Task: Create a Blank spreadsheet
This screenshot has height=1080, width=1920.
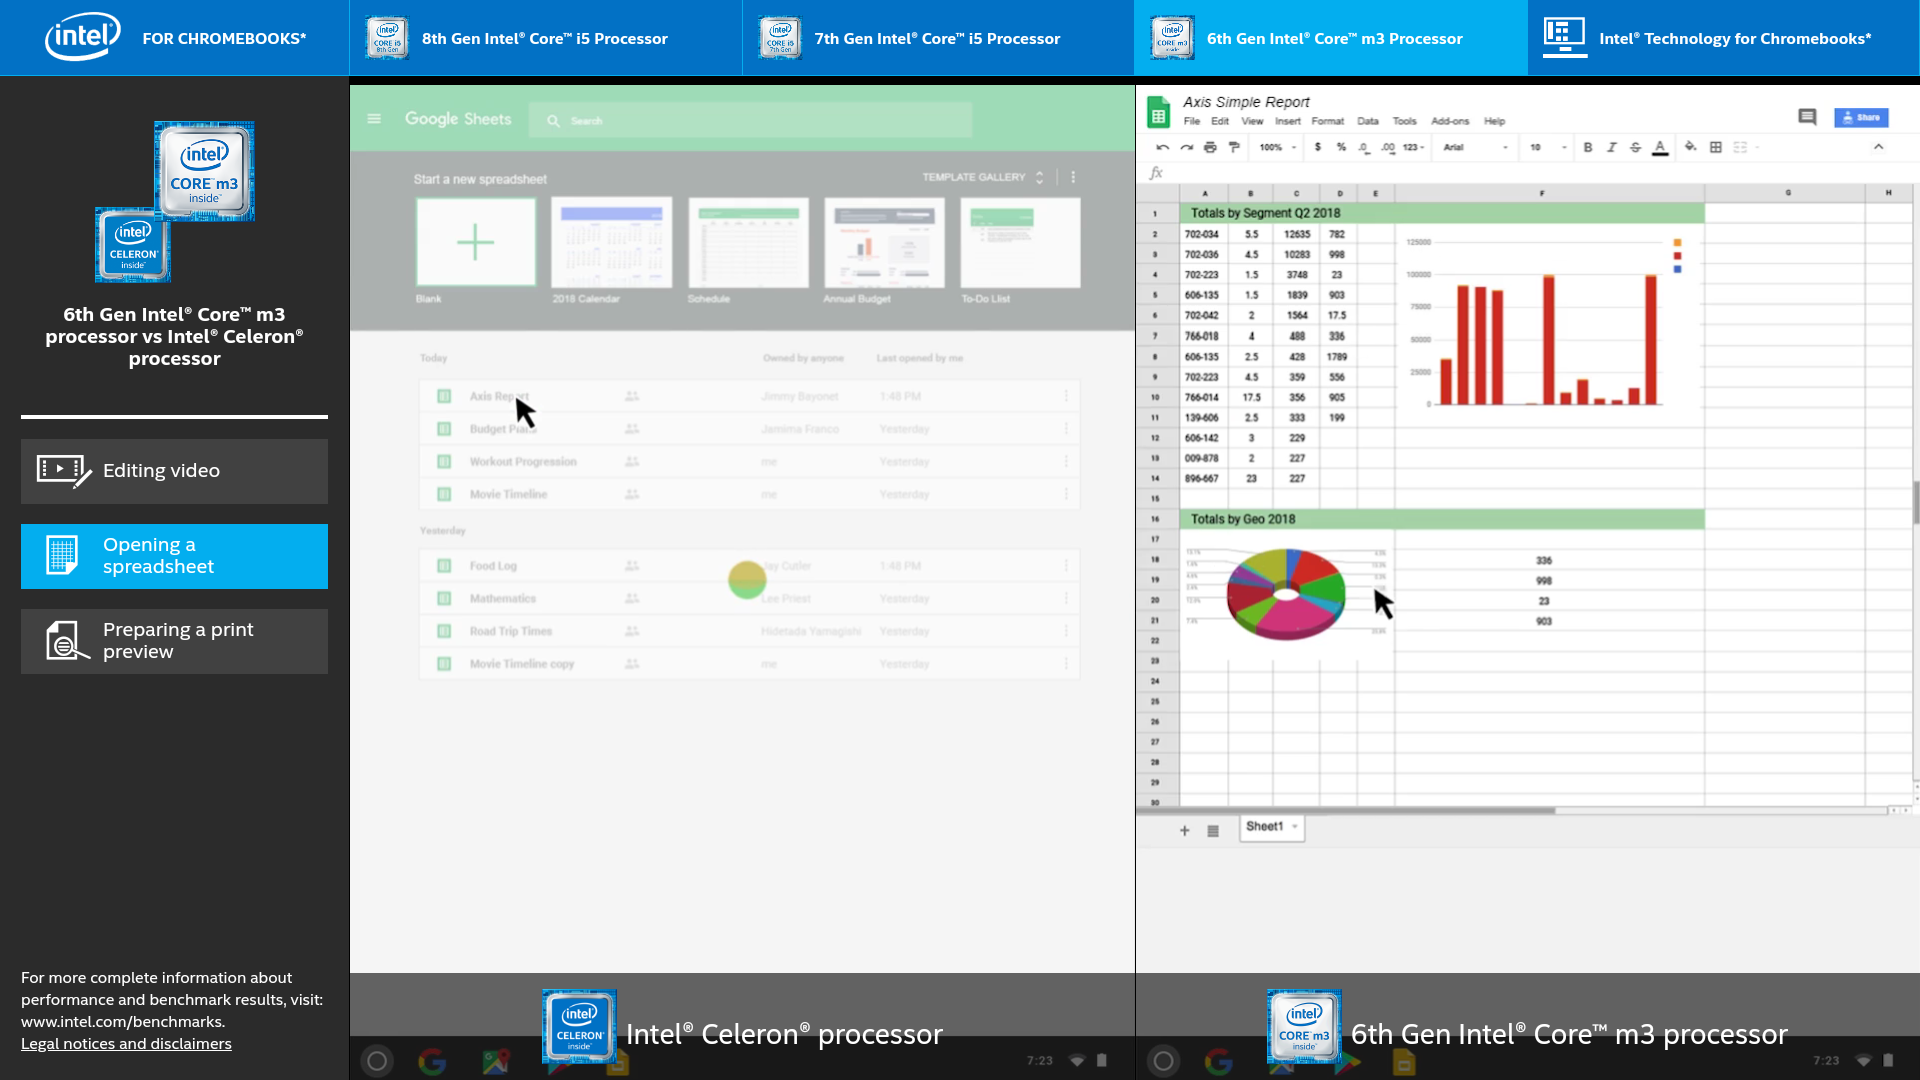Action: pos(475,242)
